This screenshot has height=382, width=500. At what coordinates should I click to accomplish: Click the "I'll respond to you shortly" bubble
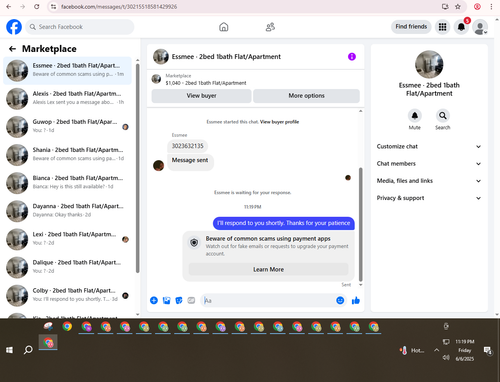[284, 223]
